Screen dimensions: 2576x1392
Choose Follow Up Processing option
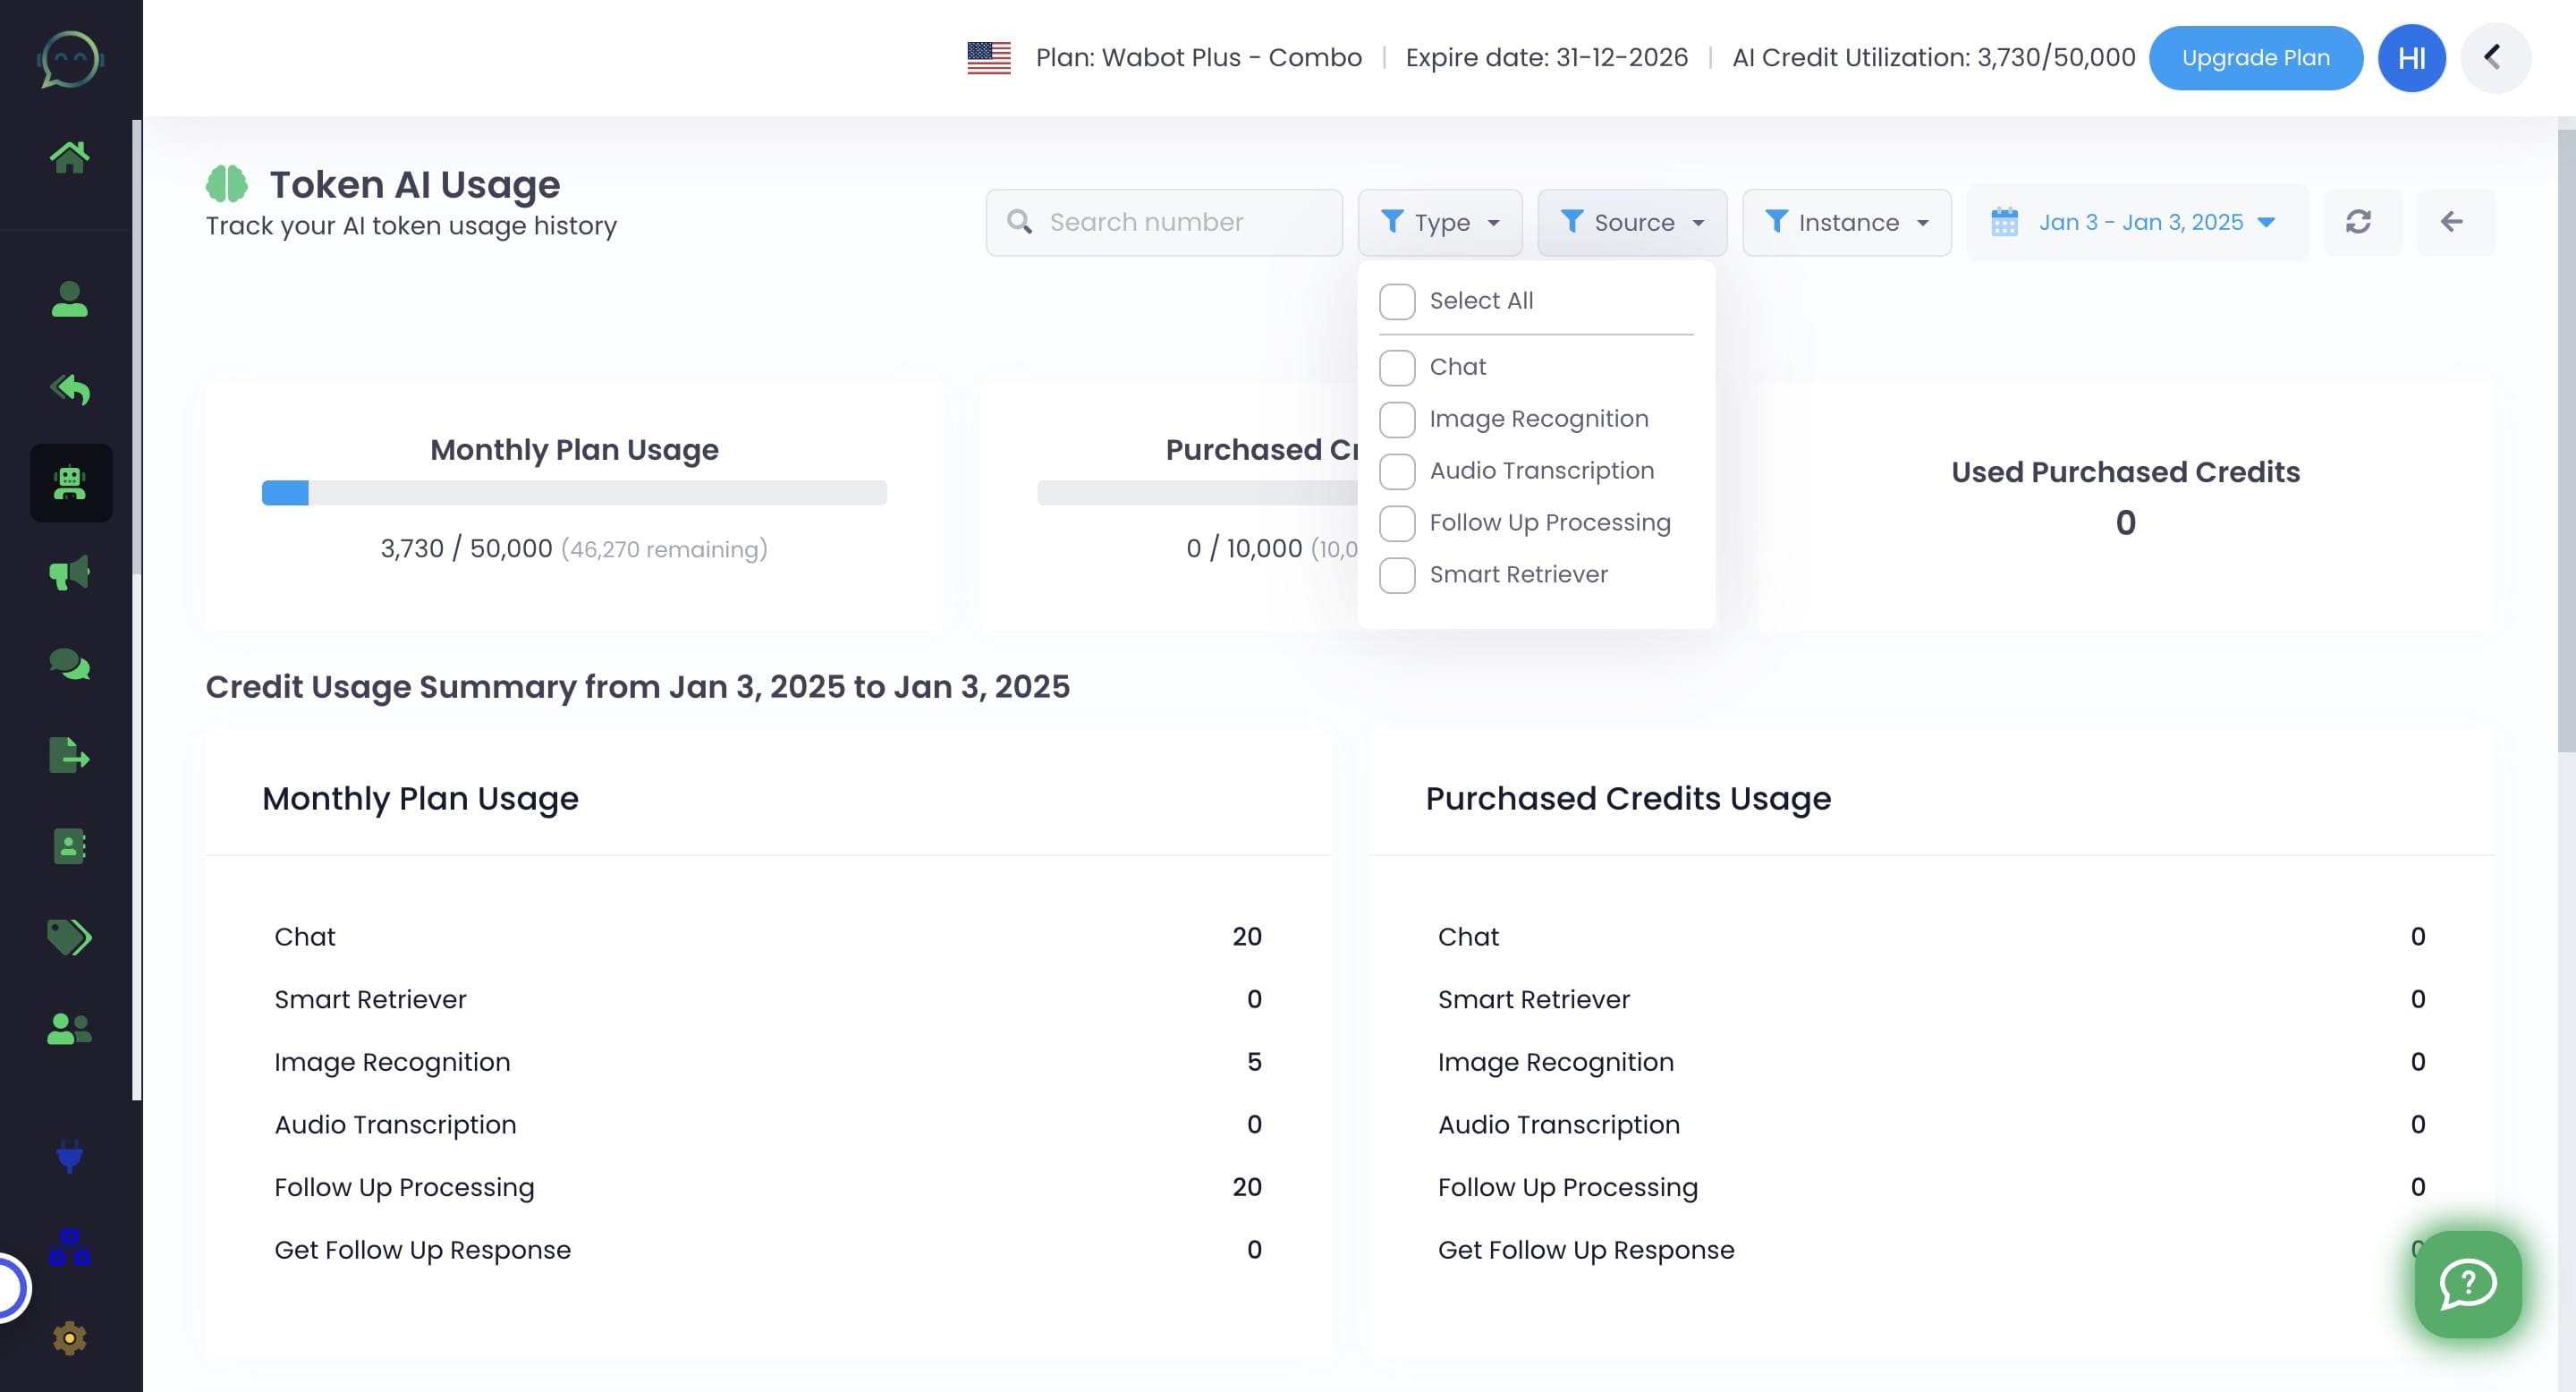[x=1396, y=523]
